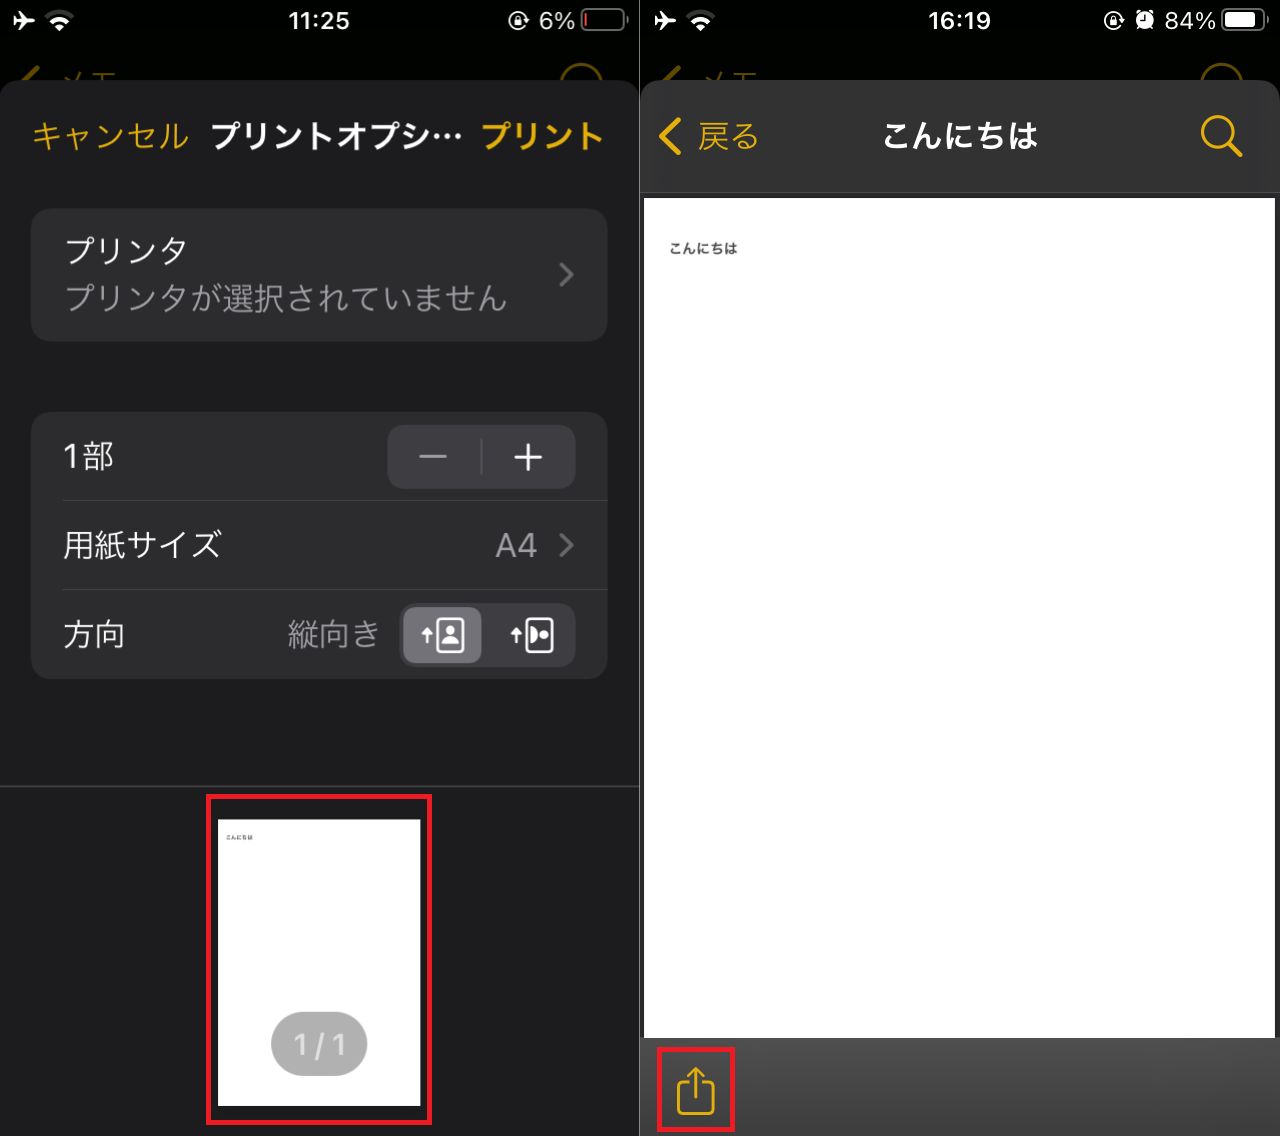Screen dimensions: 1280x1136
Task: Tap プリント to start printing
Action: pos(543,136)
